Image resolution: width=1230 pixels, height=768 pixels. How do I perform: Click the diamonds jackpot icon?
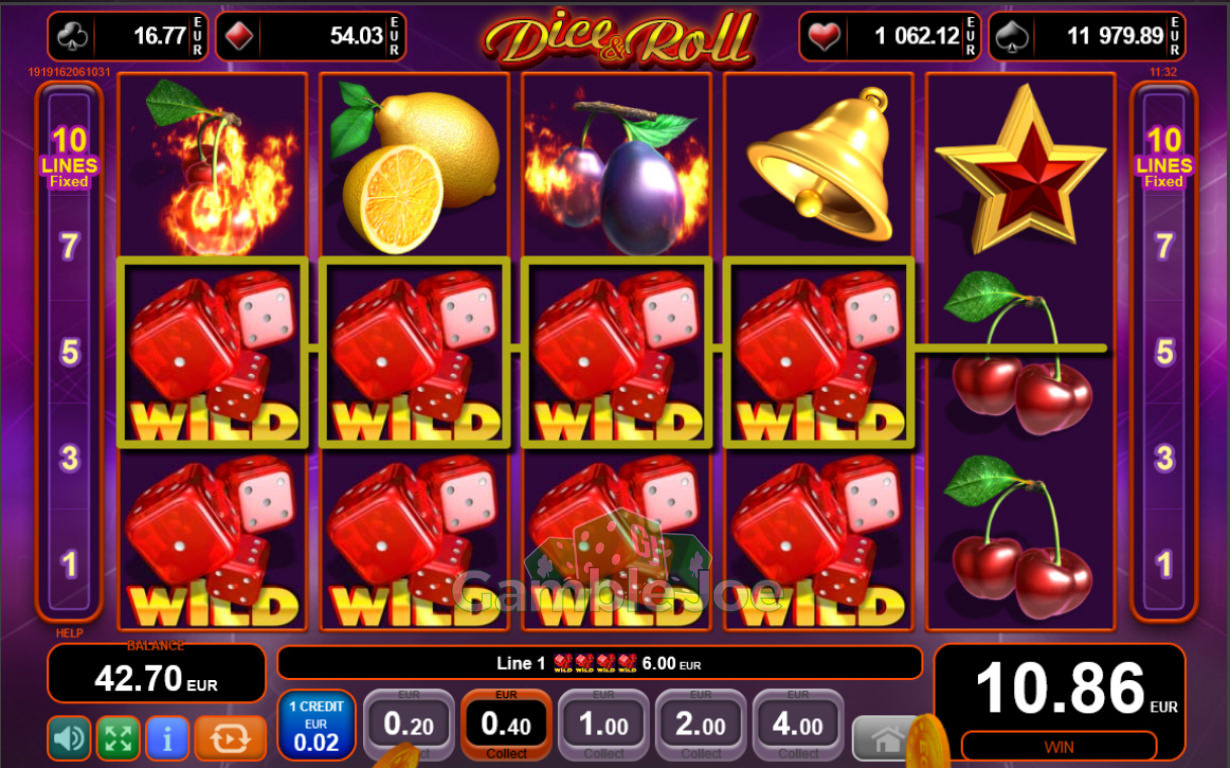coord(241,37)
